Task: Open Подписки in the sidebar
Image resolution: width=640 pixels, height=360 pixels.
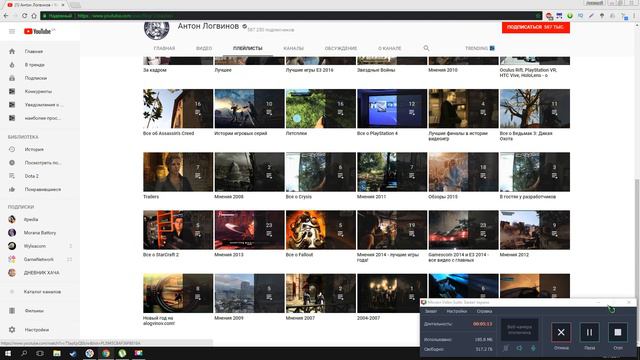Action: (36, 78)
